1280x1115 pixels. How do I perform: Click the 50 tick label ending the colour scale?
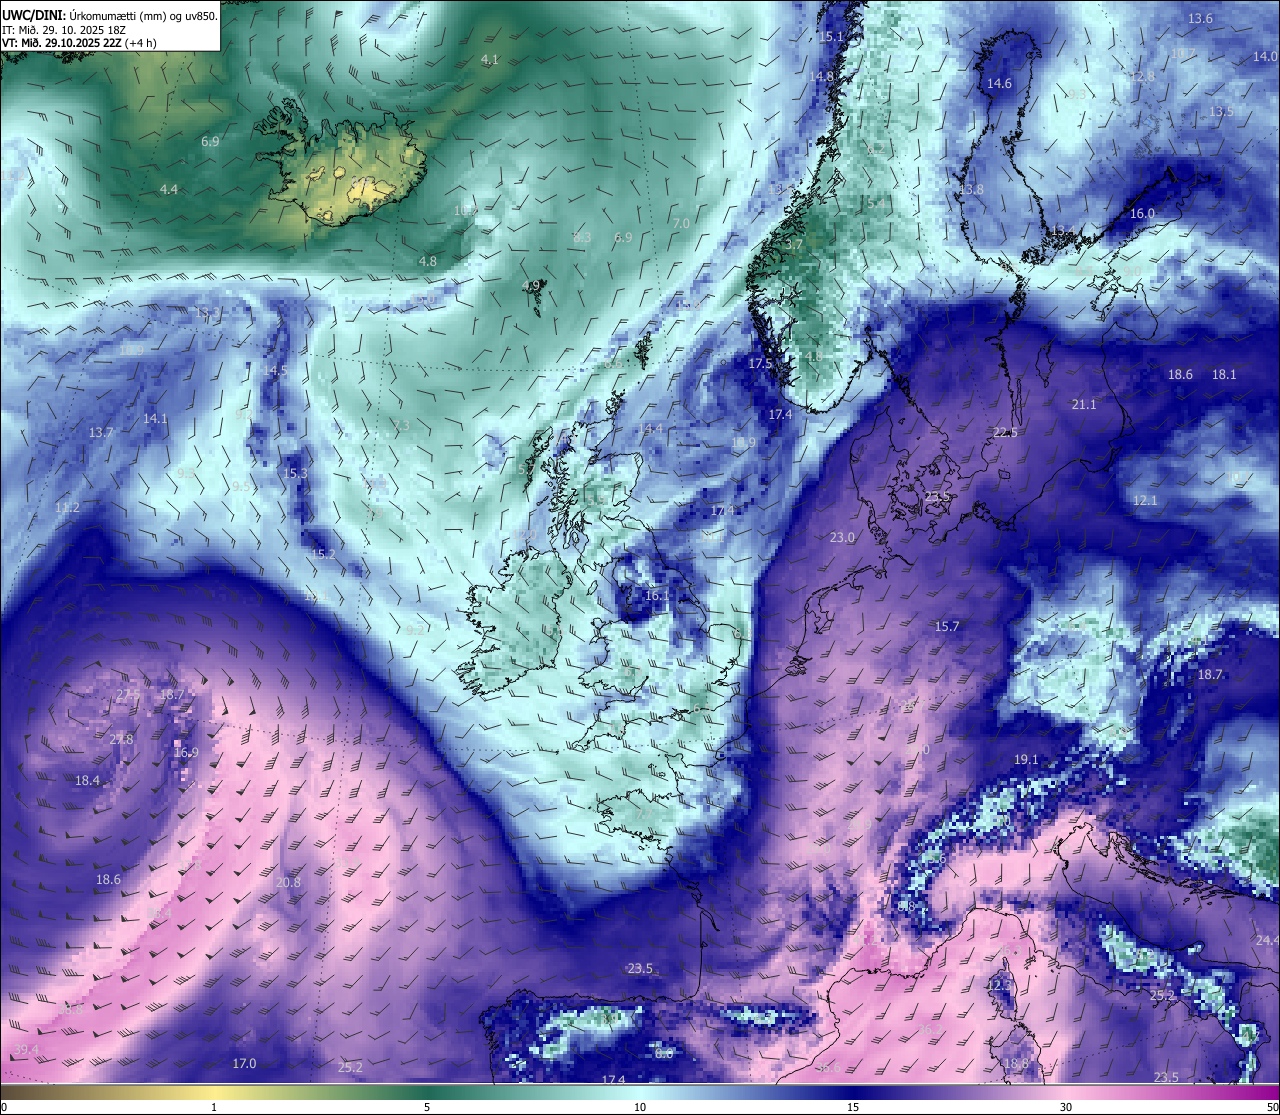[x=1272, y=1107]
